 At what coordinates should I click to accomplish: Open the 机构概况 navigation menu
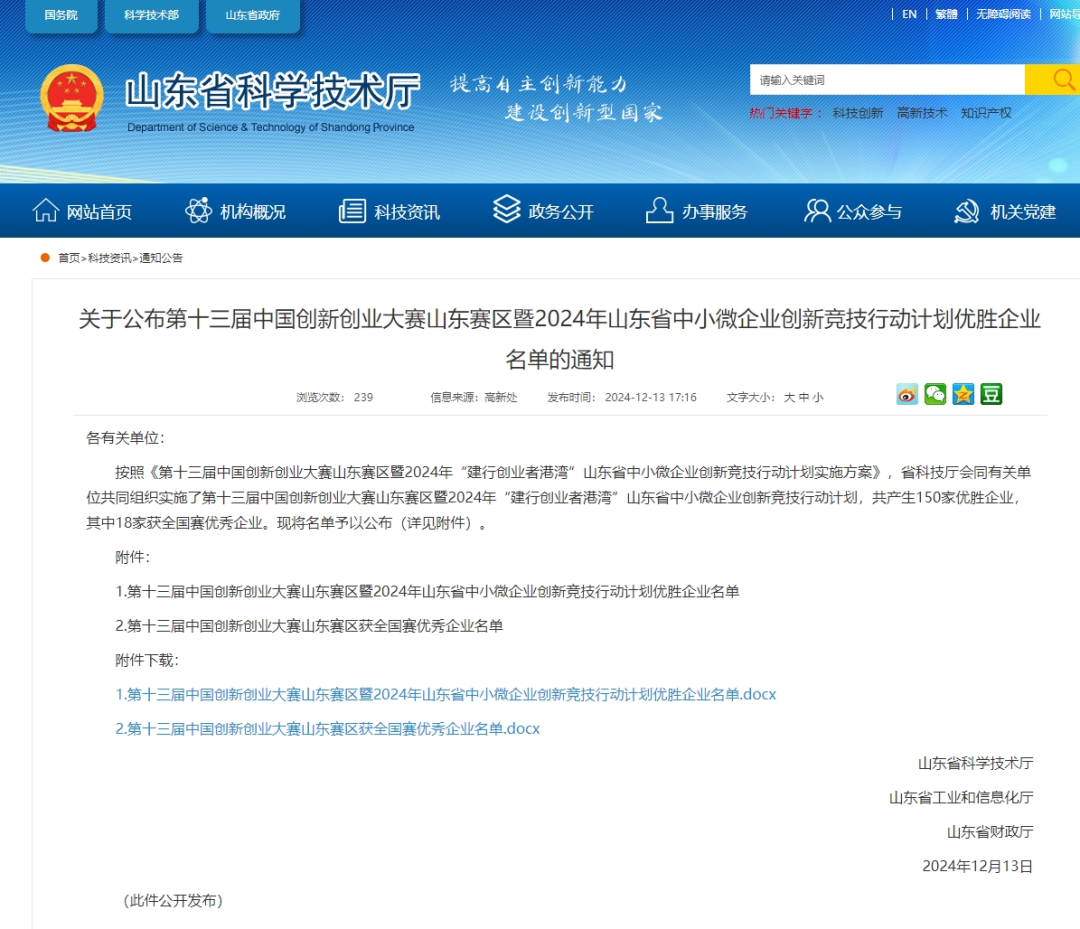236,211
